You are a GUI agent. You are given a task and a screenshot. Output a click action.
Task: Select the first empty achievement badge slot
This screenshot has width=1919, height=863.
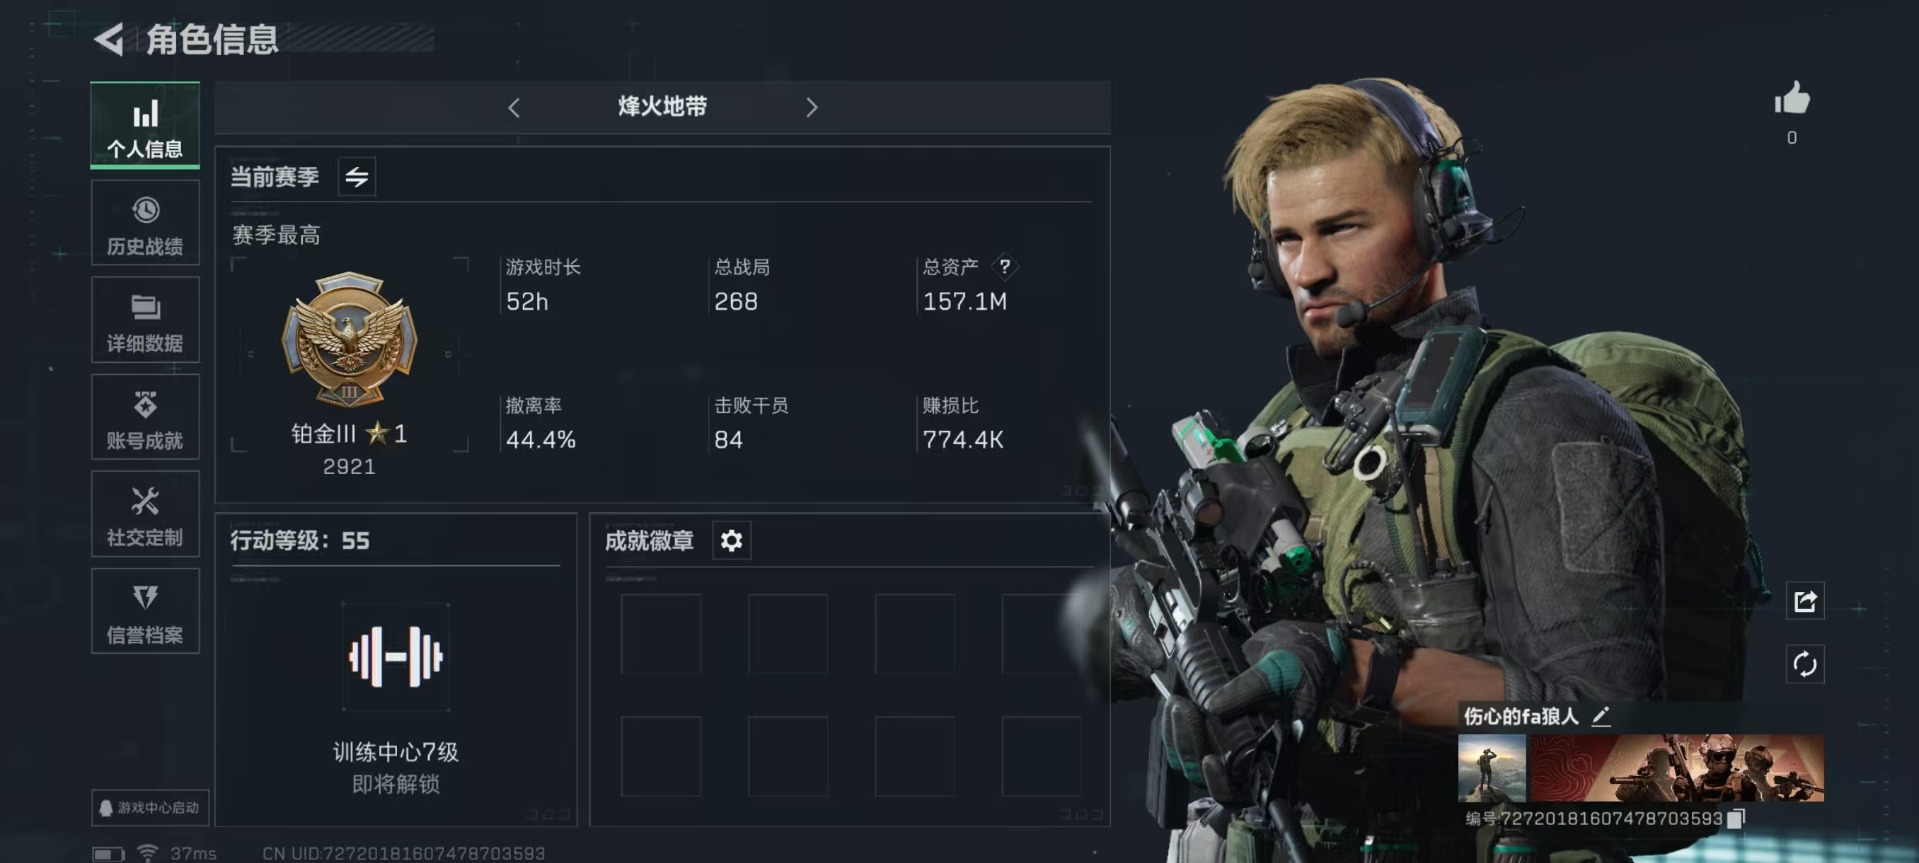click(x=661, y=634)
